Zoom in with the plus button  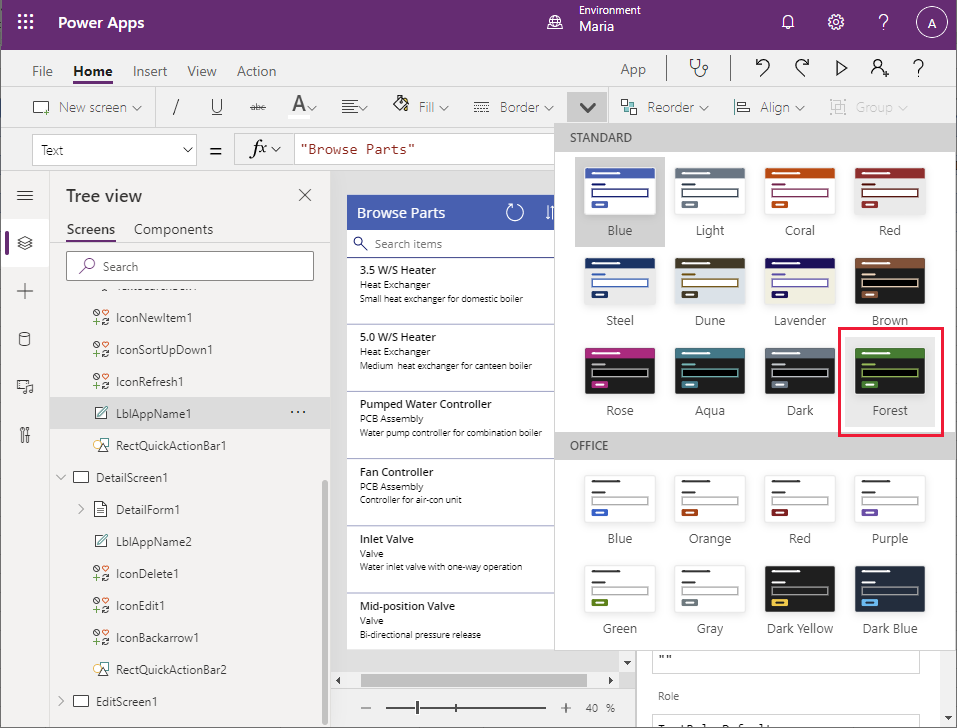click(x=566, y=708)
